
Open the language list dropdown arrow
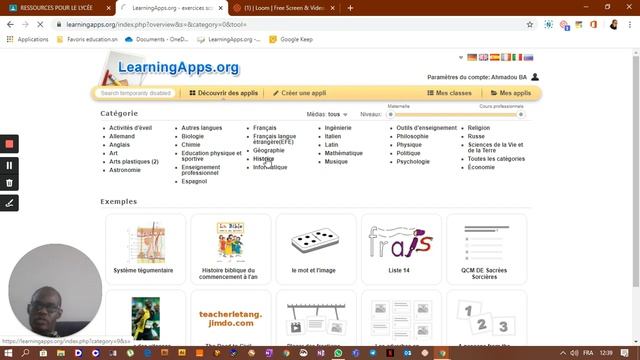[x=461, y=58]
